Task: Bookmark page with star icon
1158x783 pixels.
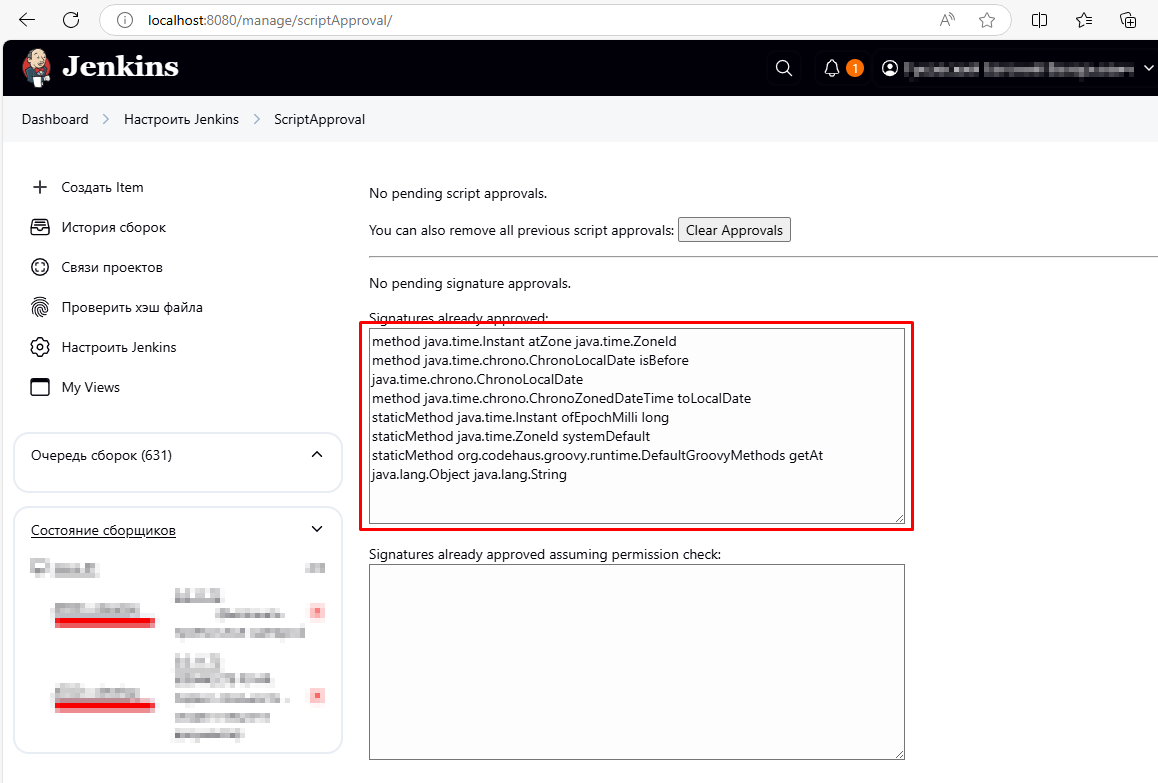Action: click(987, 20)
